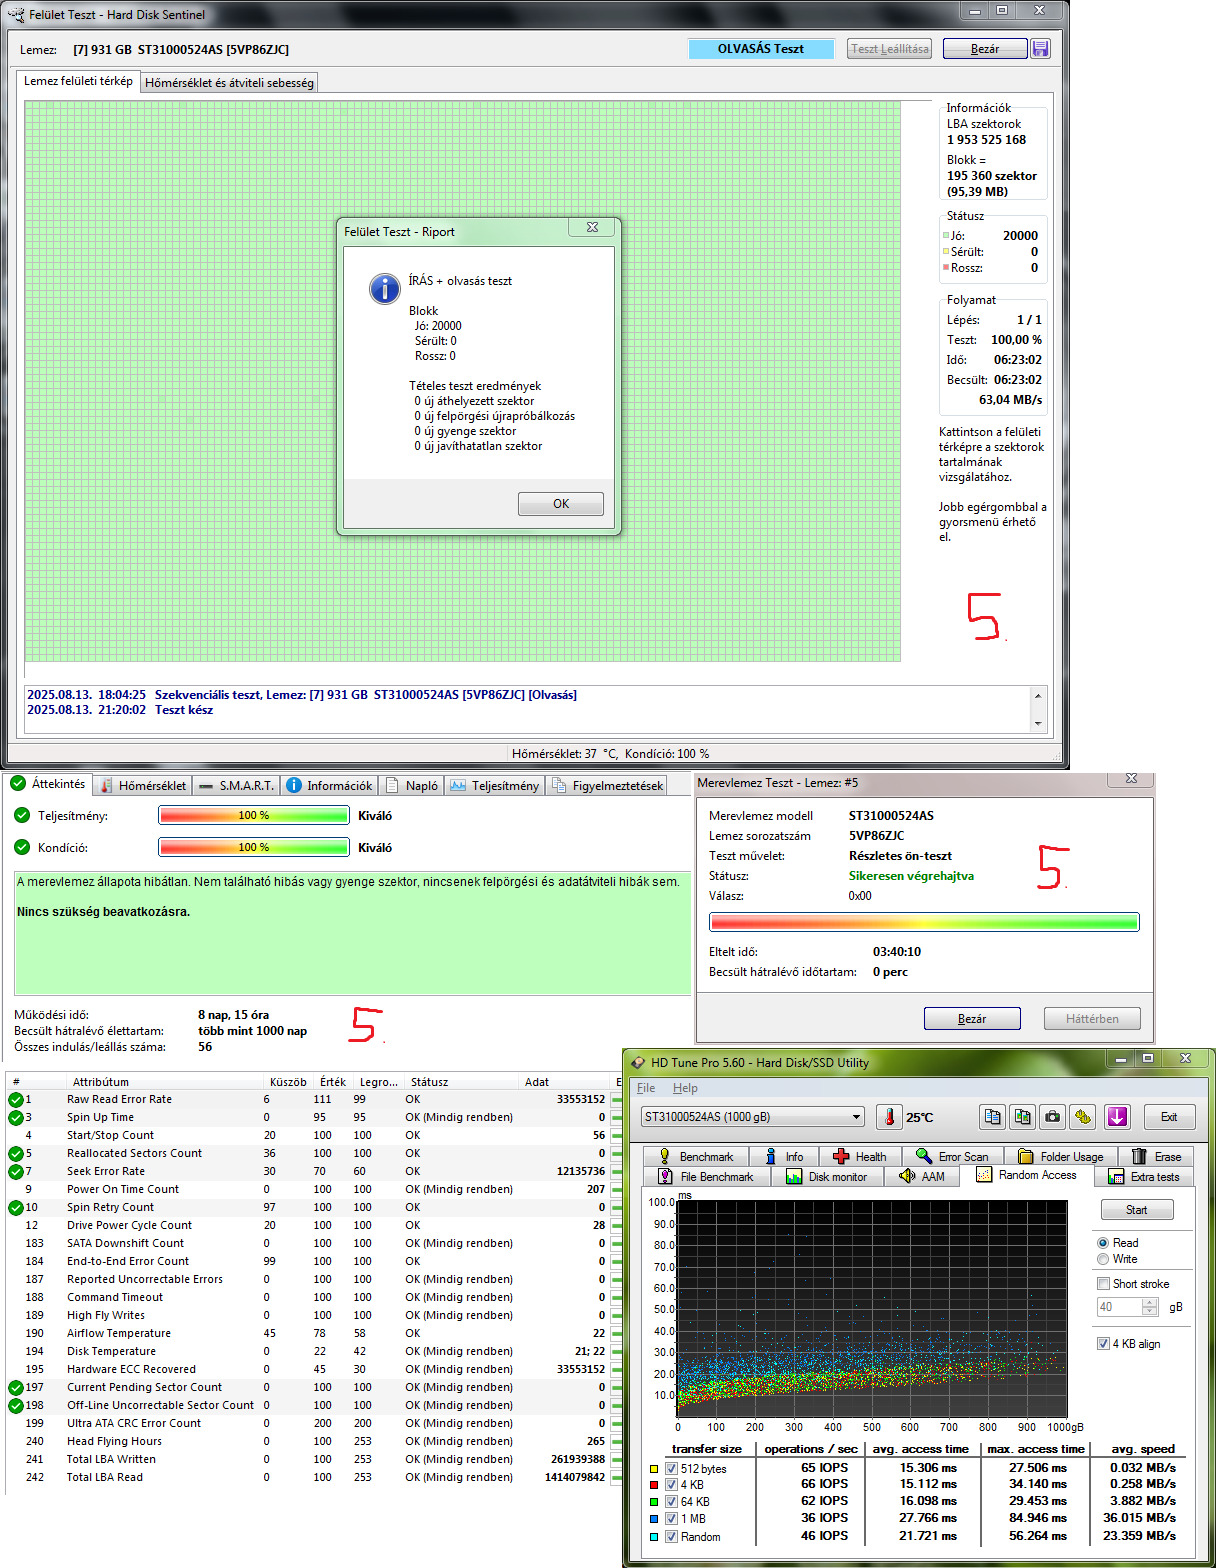
Task: Switch to Error Scan tab in HD Tune
Action: pos(952,1156)
